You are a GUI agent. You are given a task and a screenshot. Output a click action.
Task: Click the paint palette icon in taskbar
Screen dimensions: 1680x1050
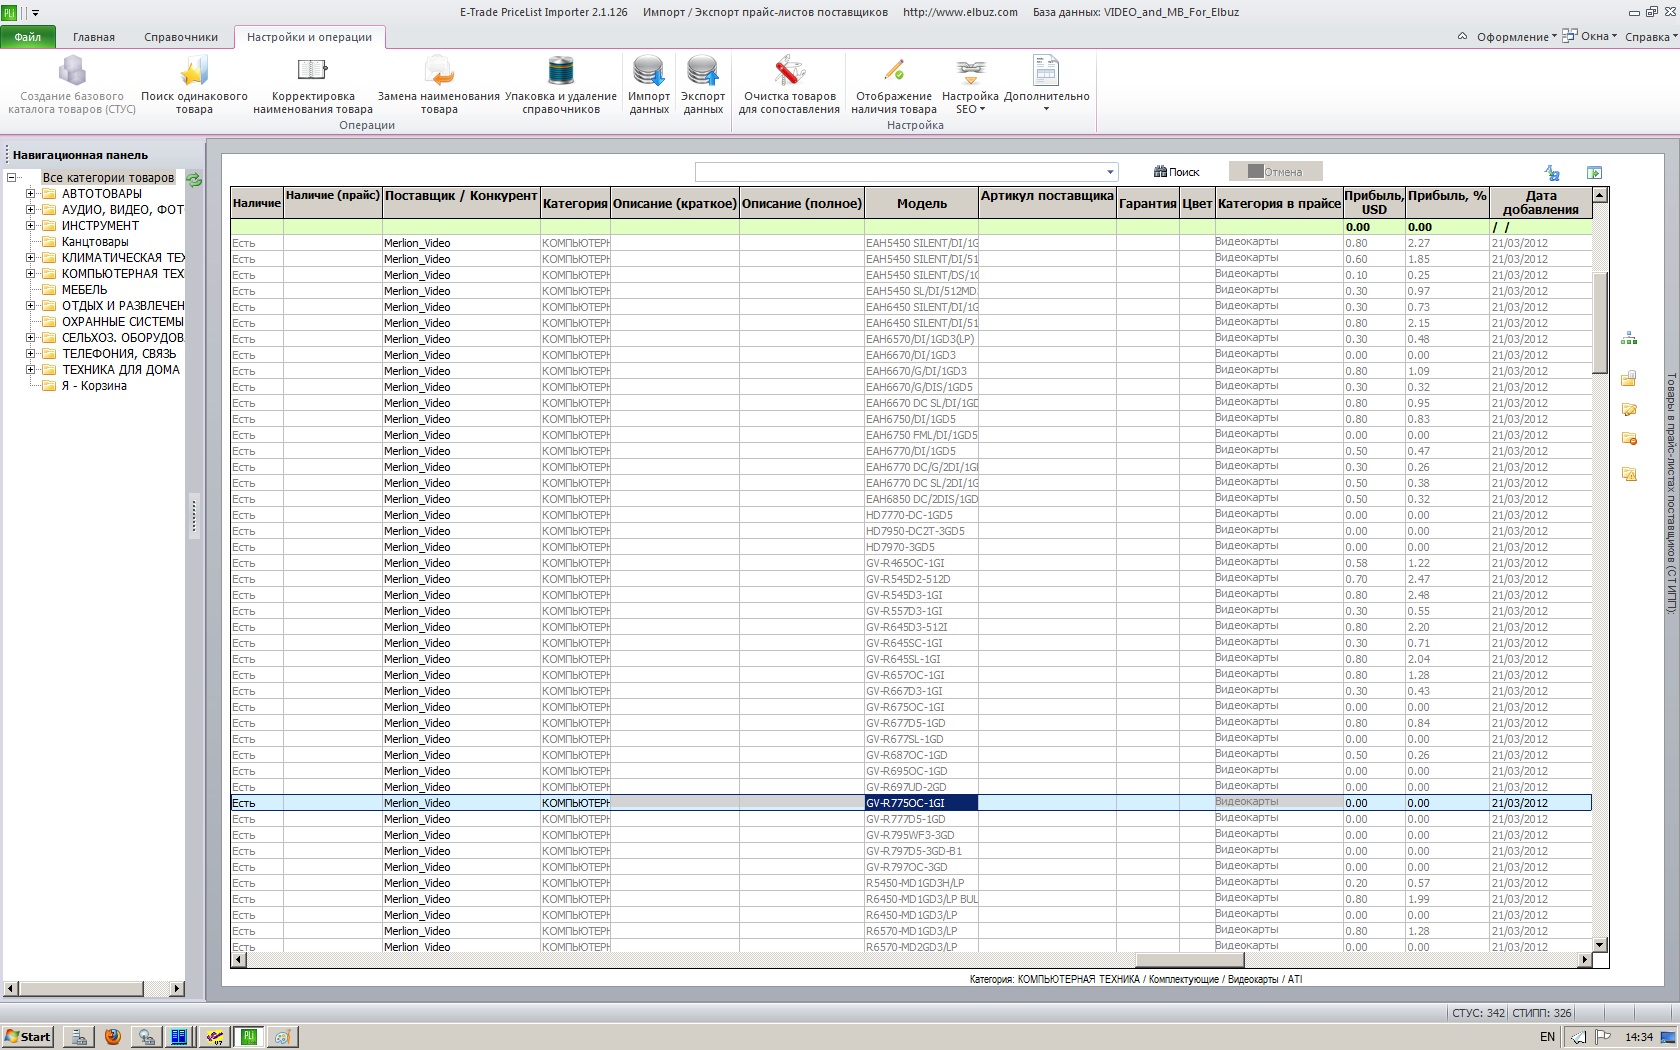tap(282, 1037)
